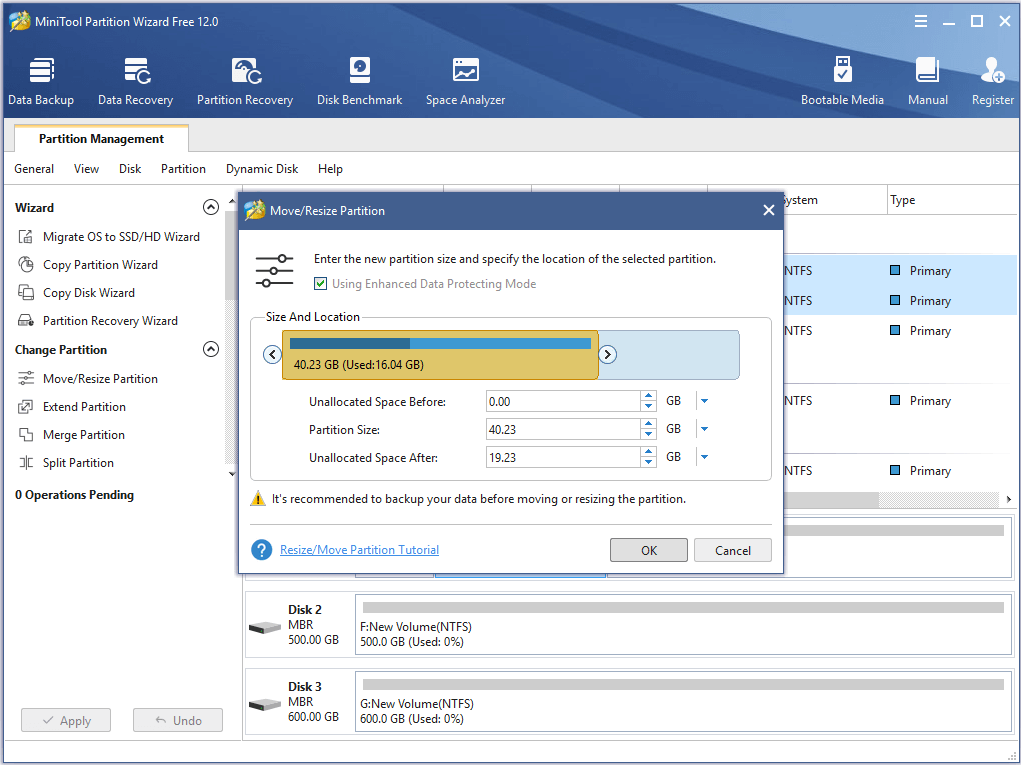The image size is (1021, 765).
Task: Open Resize/Move Partition Tutorial link
Action: (359, 550)
